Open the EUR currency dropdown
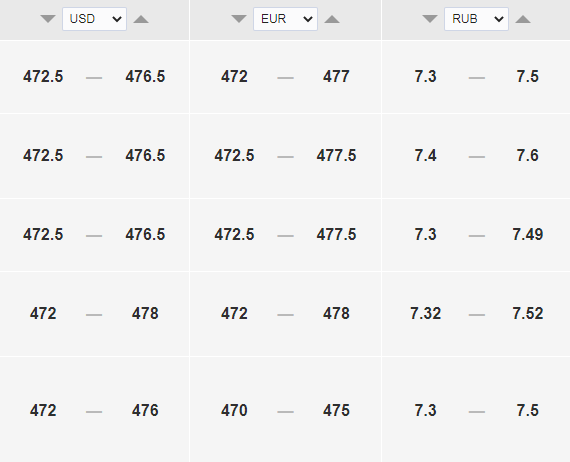Viewport: 570px width, 462px height. coord(285,19)
